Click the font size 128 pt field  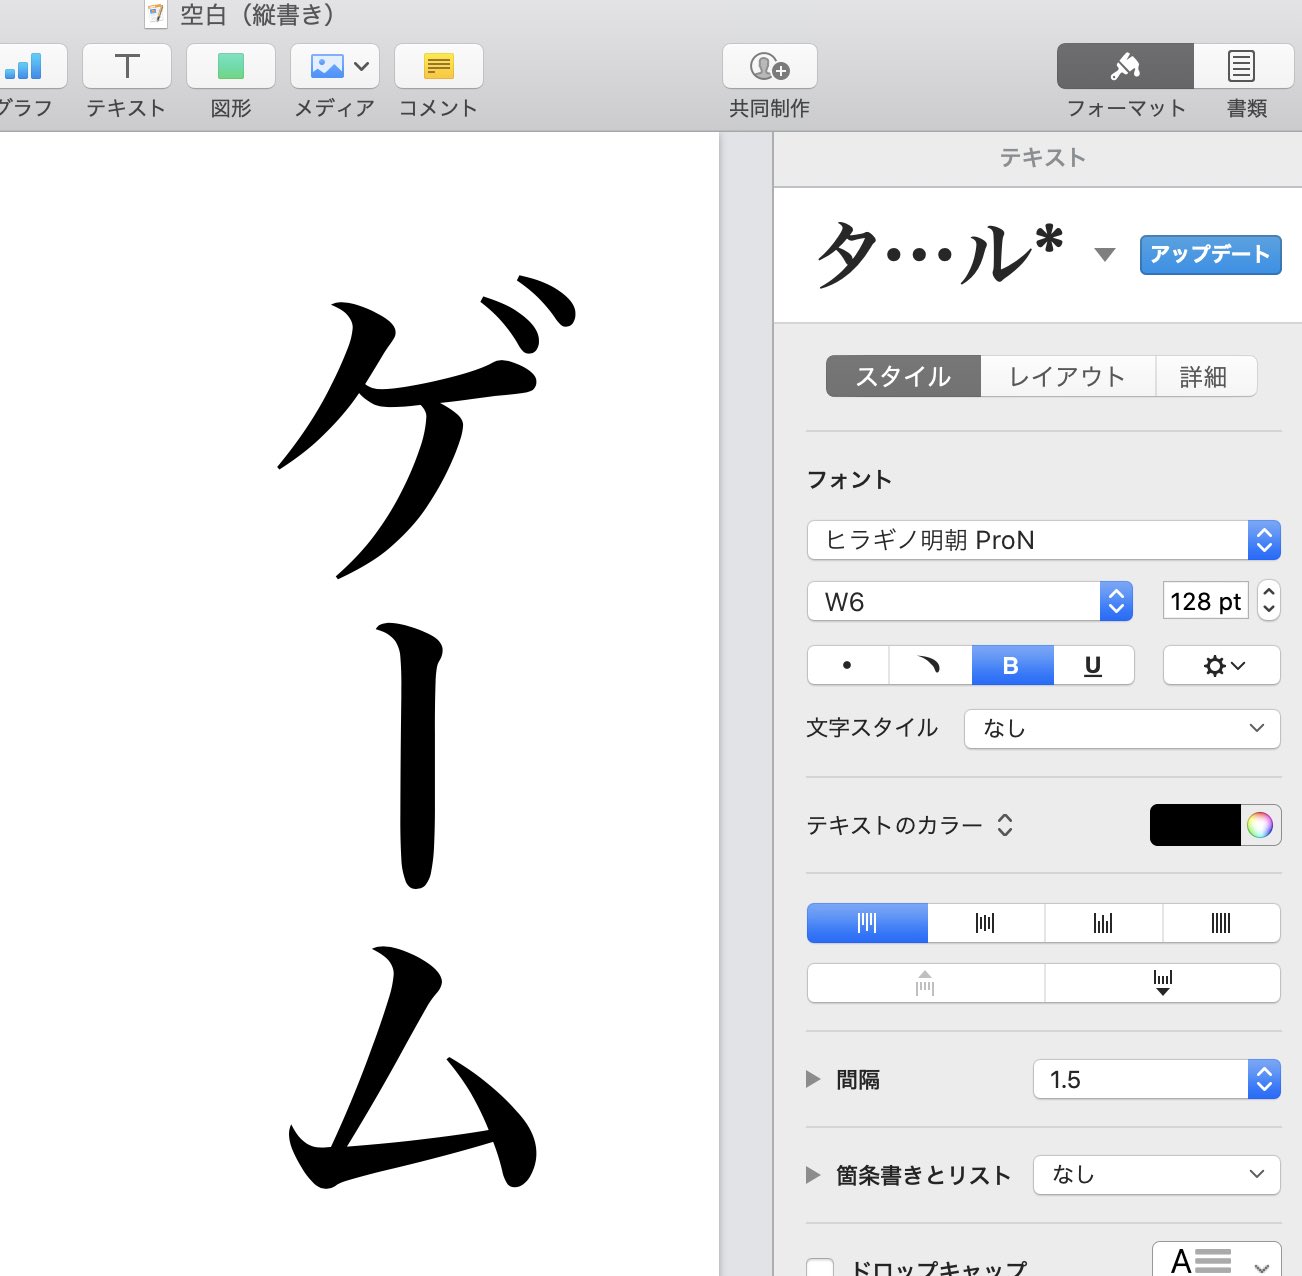pos(1206,601)
